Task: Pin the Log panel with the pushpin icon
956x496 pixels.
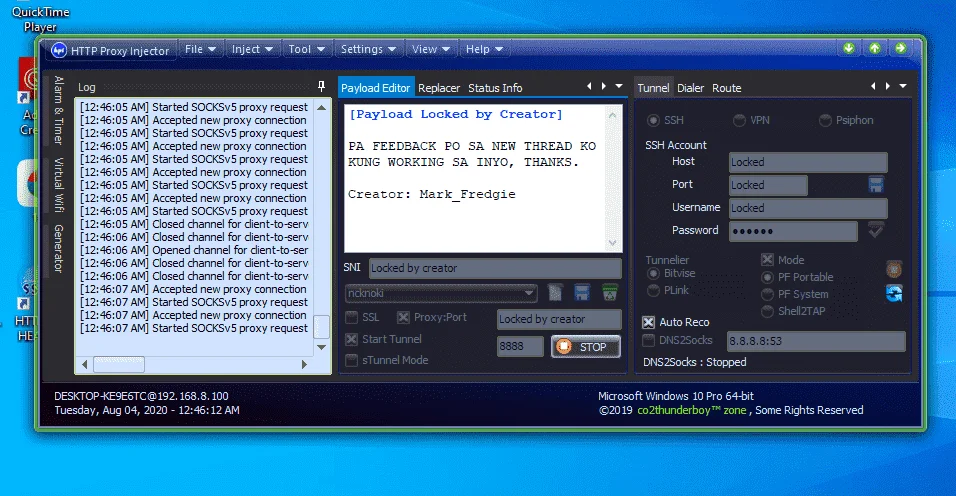Action: 321,87
